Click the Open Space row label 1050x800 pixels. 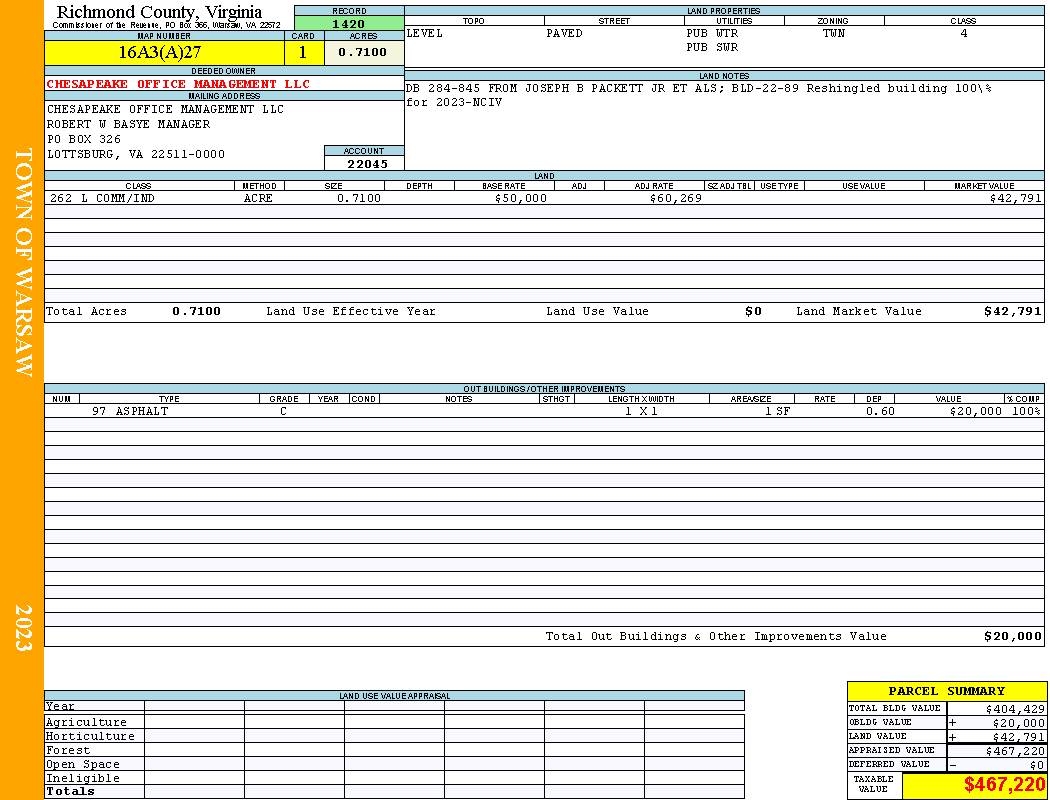(82, 764)
